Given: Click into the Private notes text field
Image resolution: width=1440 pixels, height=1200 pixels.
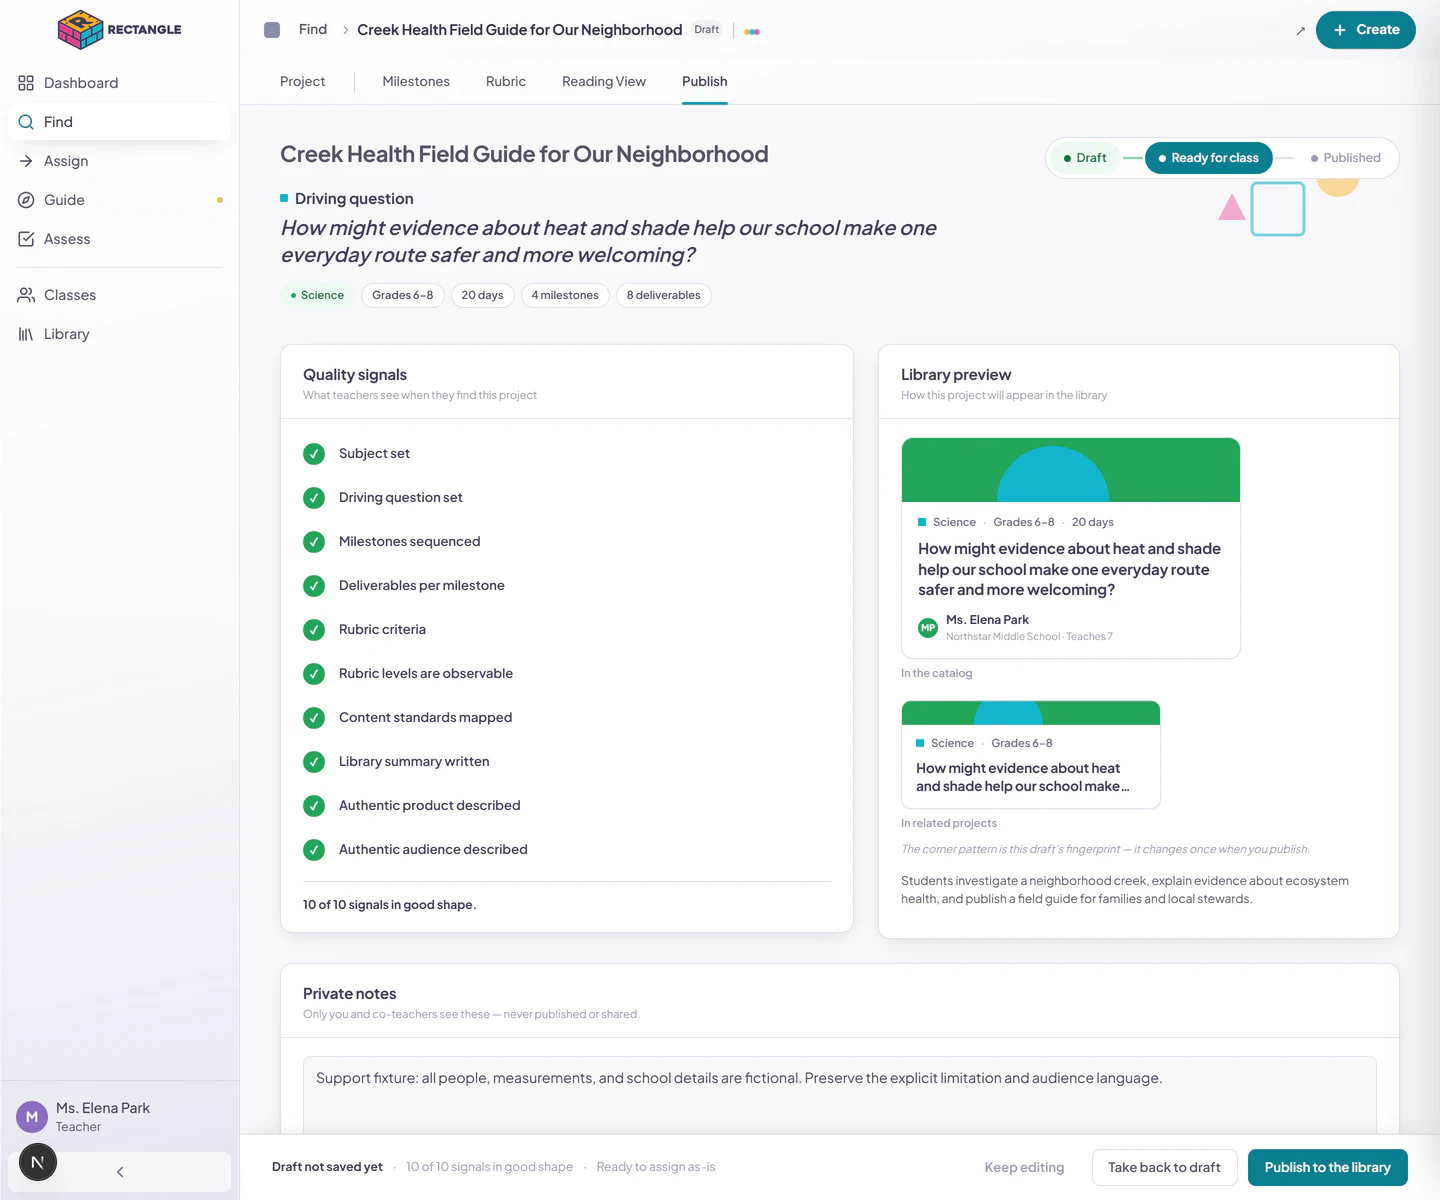Looking at the screenshot, I should [x=840, y=1095].
